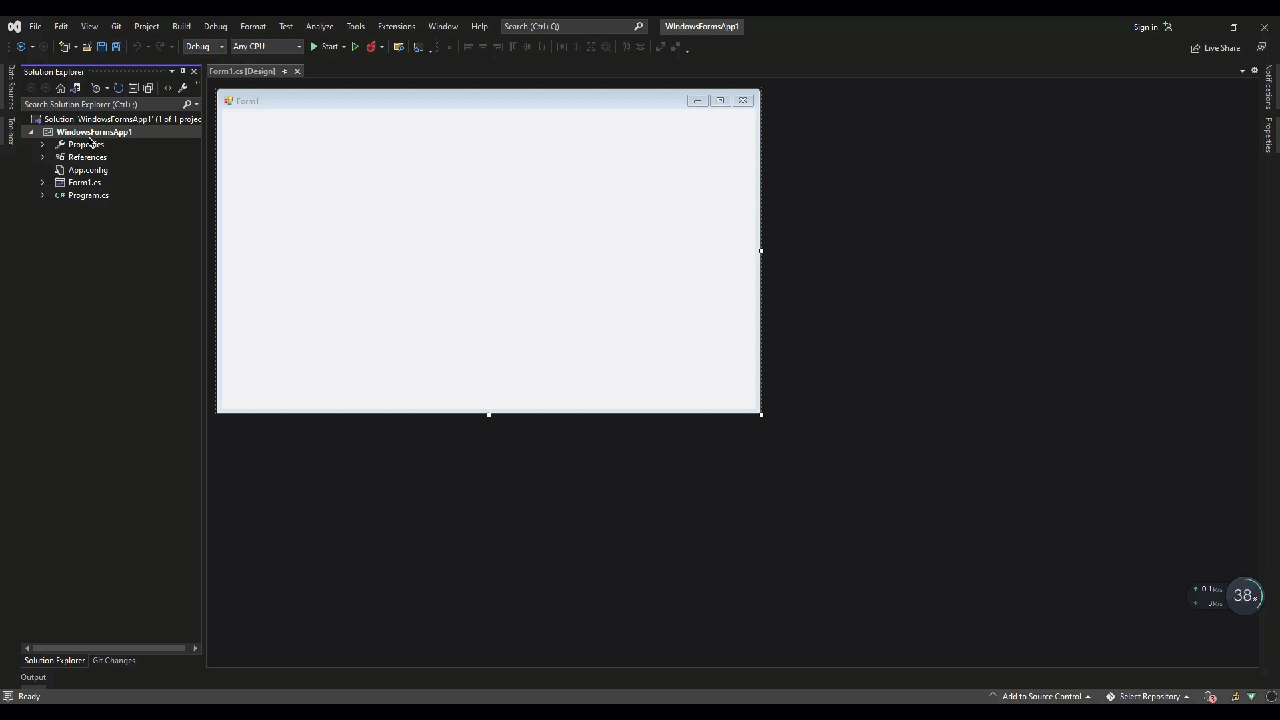
Task: Open the Build menu
Action: coord(181,26)
